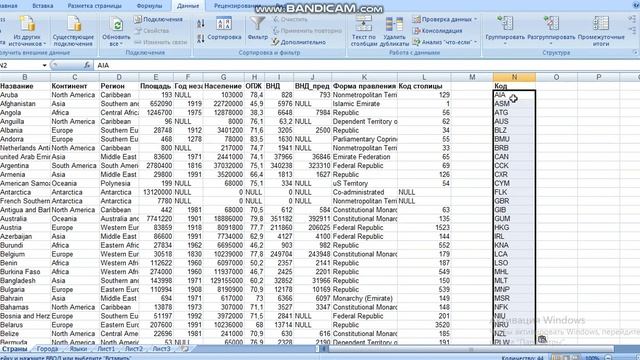This screenshot has width=640, height=360.
Task: Switch to the Лист2 sheet tab
Action: (133, 349)
